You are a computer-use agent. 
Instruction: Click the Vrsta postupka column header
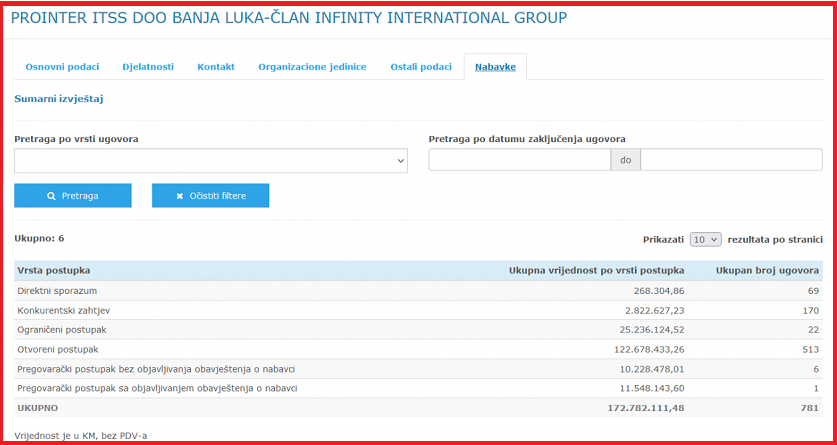click(53, 271)
